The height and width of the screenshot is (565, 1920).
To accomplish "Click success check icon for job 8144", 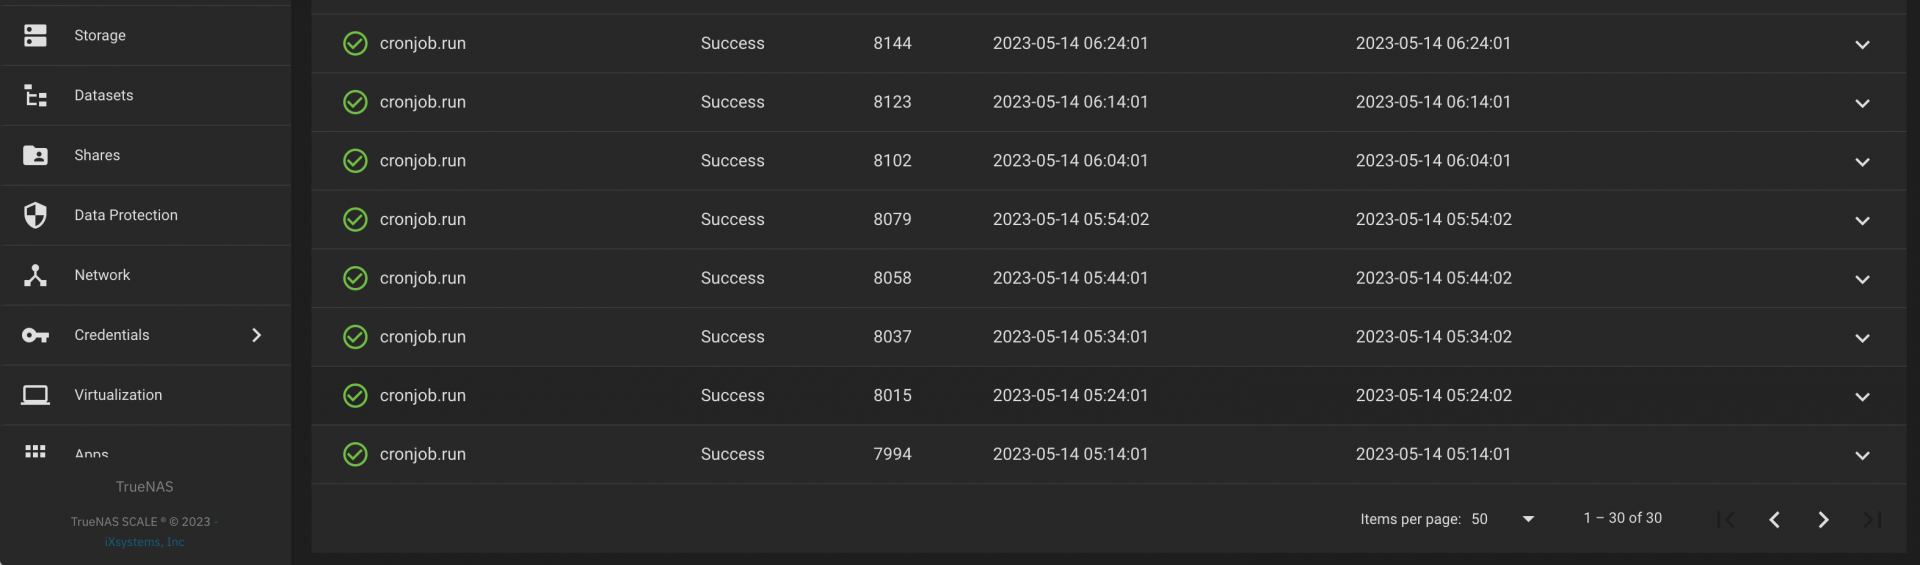I will 355,43.
